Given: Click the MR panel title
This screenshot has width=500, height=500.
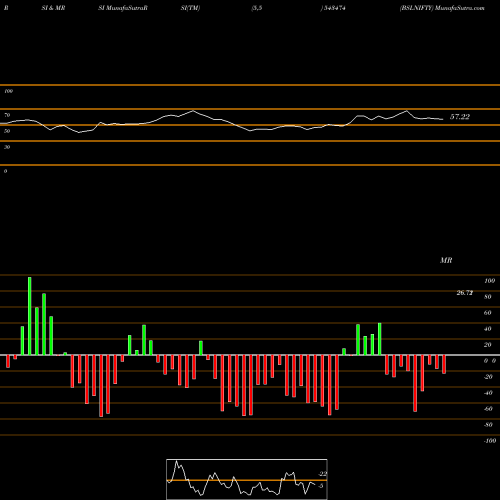Looking at the screenshot, I should [x=446, y=260].
